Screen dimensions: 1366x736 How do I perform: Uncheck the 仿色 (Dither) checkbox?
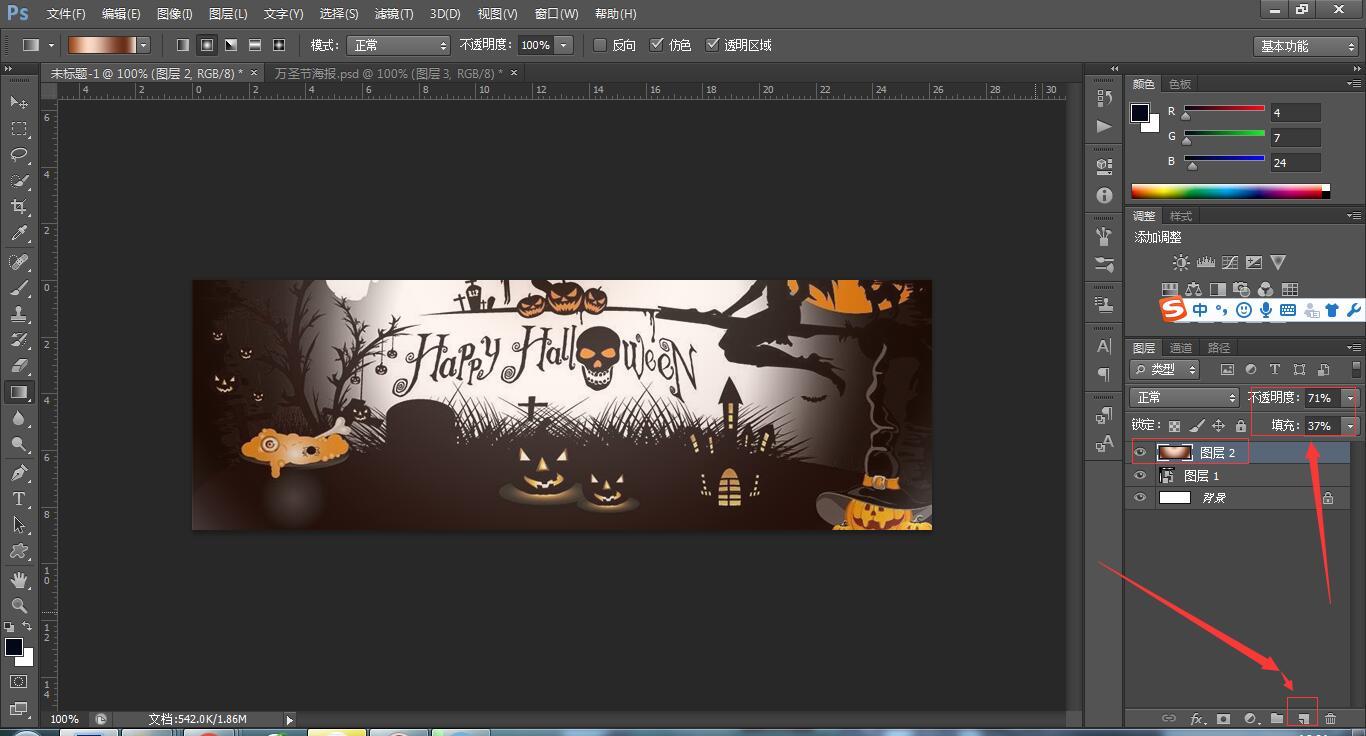click(656, 45)
